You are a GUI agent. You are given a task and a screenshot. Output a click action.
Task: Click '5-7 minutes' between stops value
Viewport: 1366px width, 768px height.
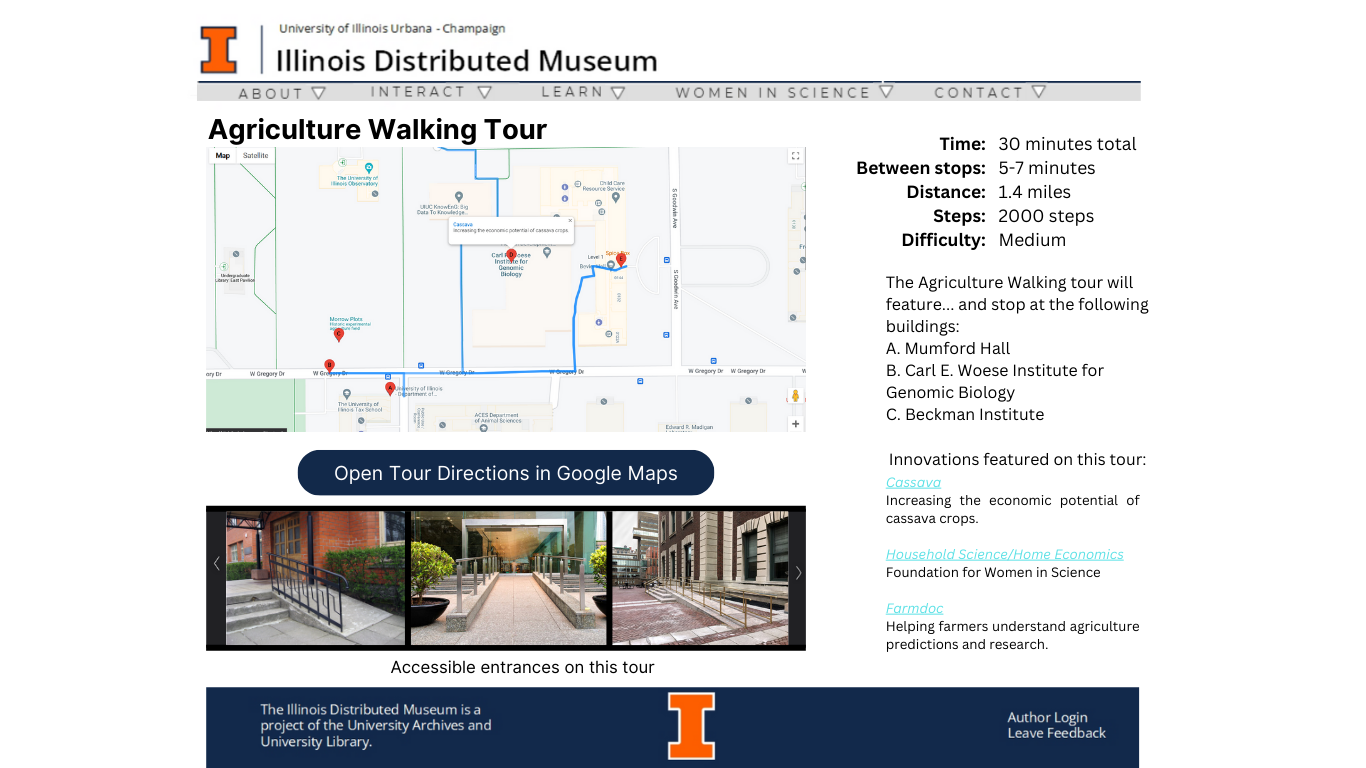click(1046, 168)
